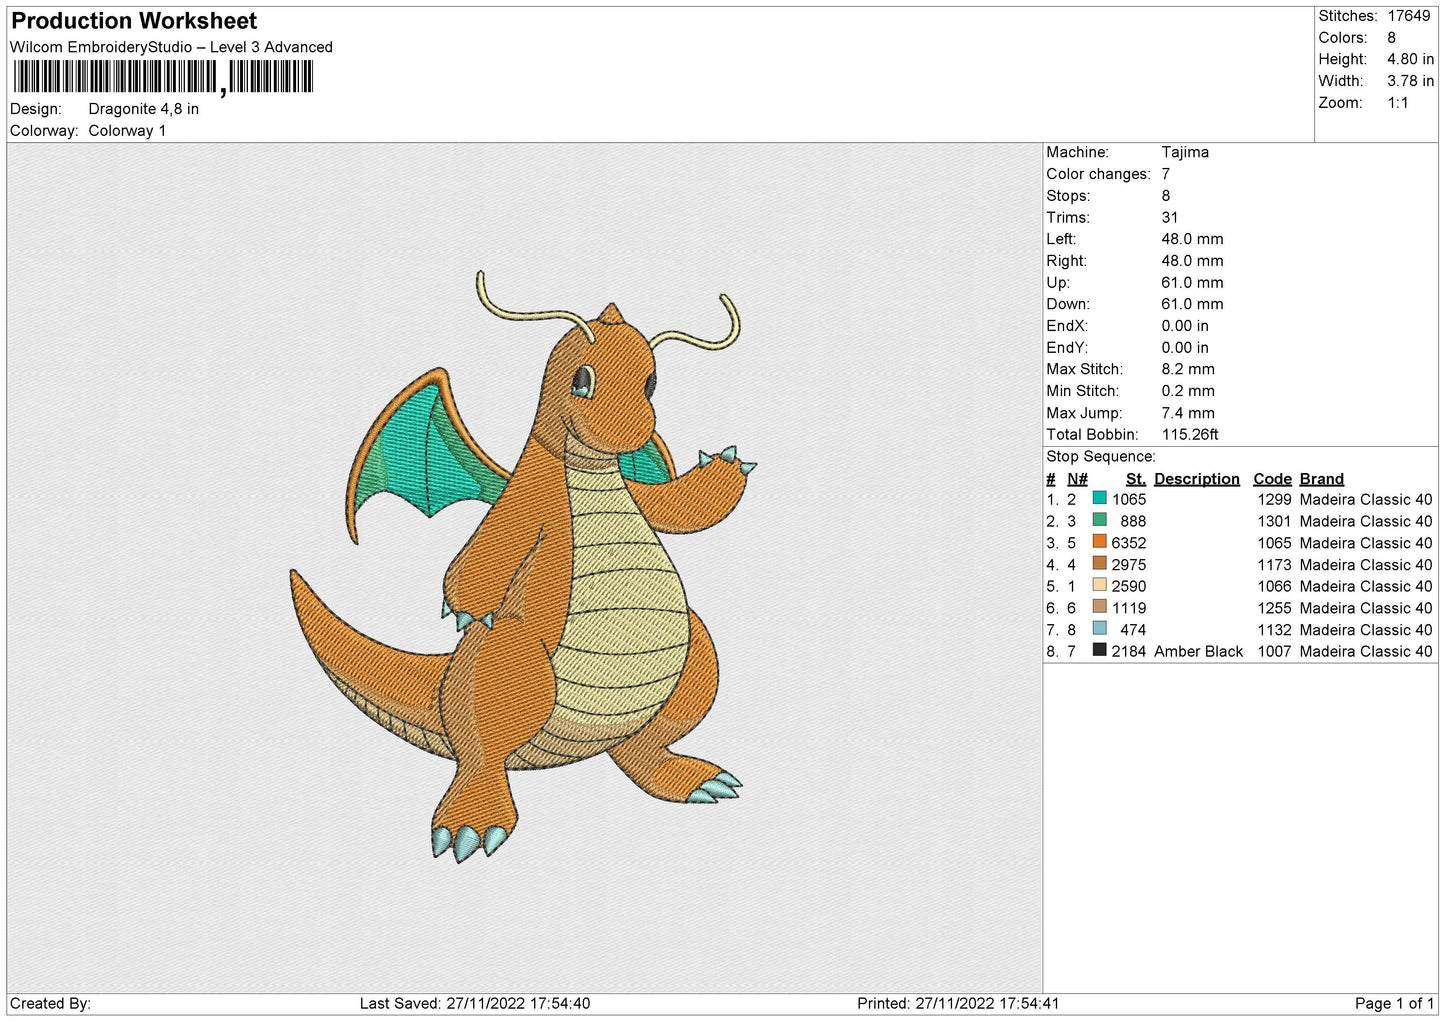Click the 'Code' column header

tap(1273, 479)
